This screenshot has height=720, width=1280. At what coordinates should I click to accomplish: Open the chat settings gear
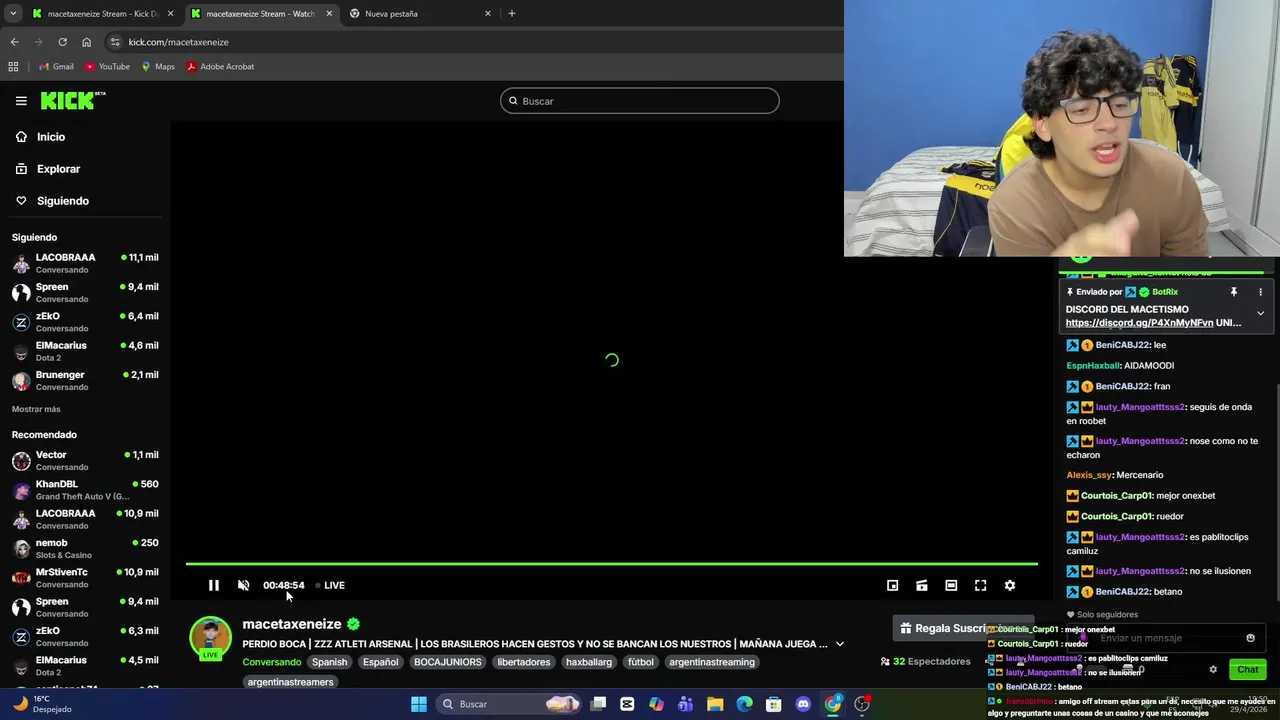coord(1213,670)
